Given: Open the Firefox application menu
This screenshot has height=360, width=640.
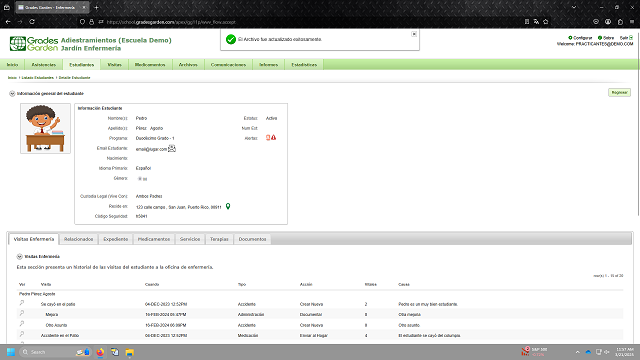Looking at the screenshot, I should (632, 22).
